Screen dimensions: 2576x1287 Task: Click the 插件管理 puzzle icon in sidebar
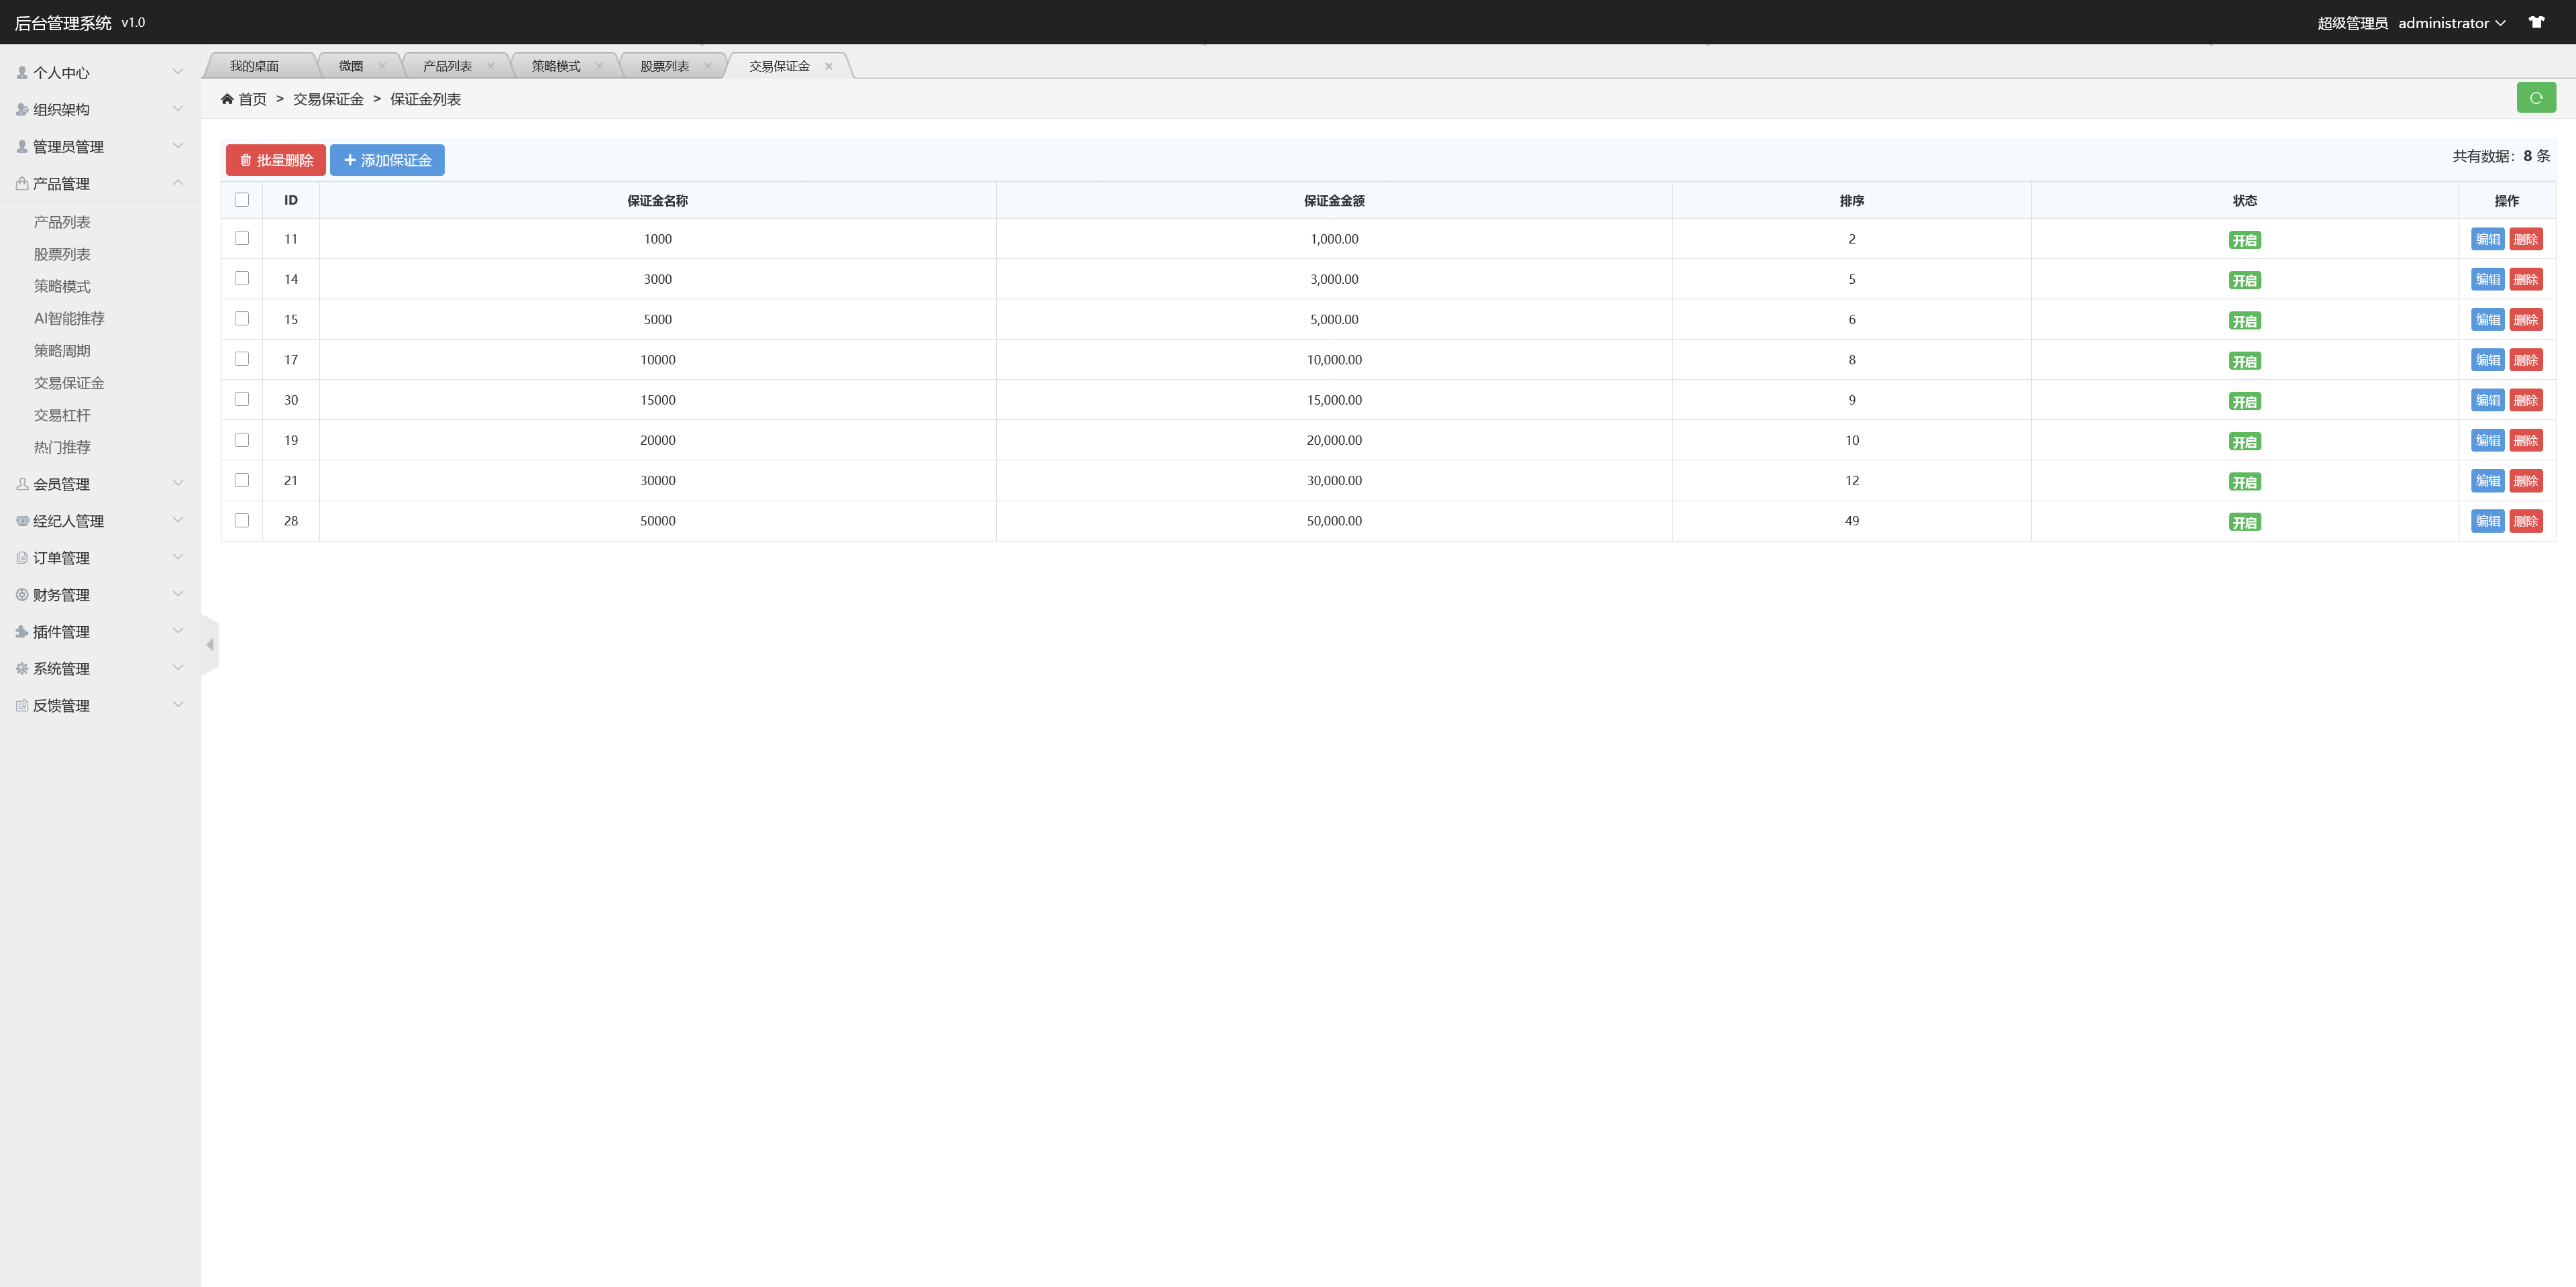[22, 631]
